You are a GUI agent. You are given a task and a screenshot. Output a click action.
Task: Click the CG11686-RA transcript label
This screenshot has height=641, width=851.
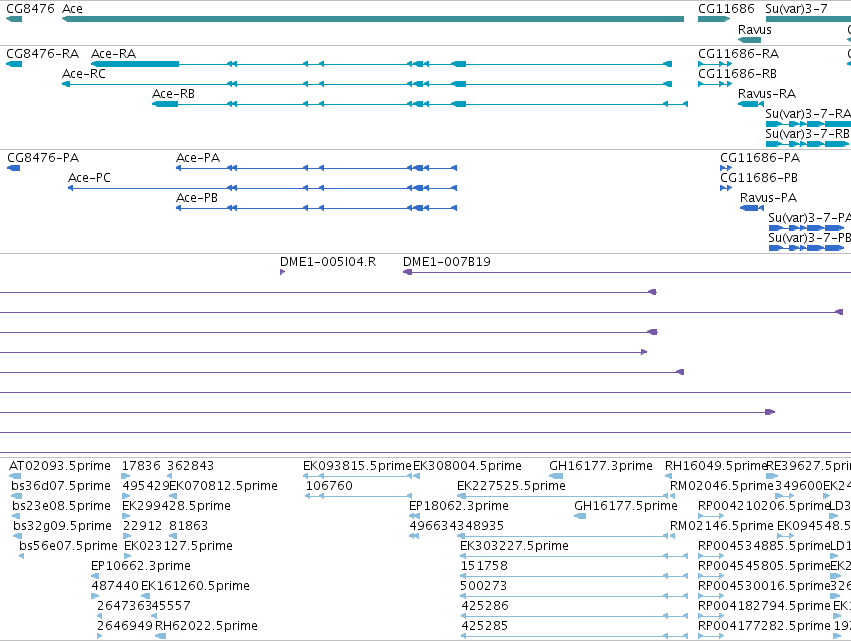738,54
